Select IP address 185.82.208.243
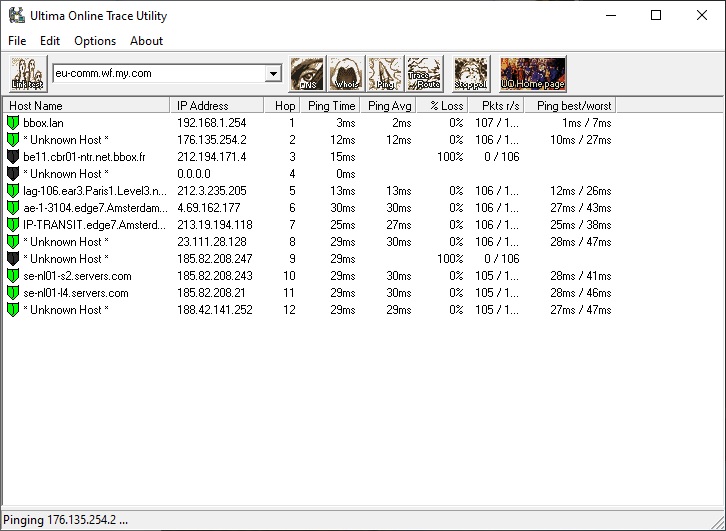This screenshot has height=531, width=726. click(x=215, y=276)
